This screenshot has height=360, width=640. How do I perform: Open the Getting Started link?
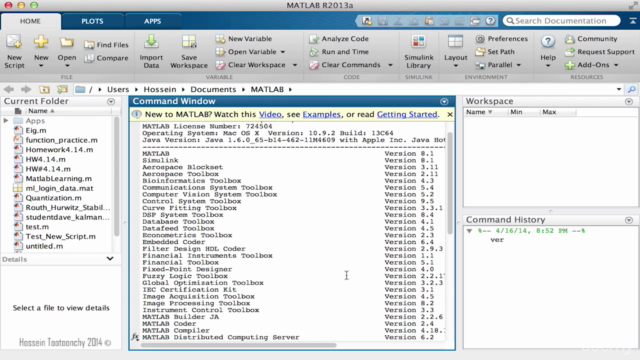[407, 115]
